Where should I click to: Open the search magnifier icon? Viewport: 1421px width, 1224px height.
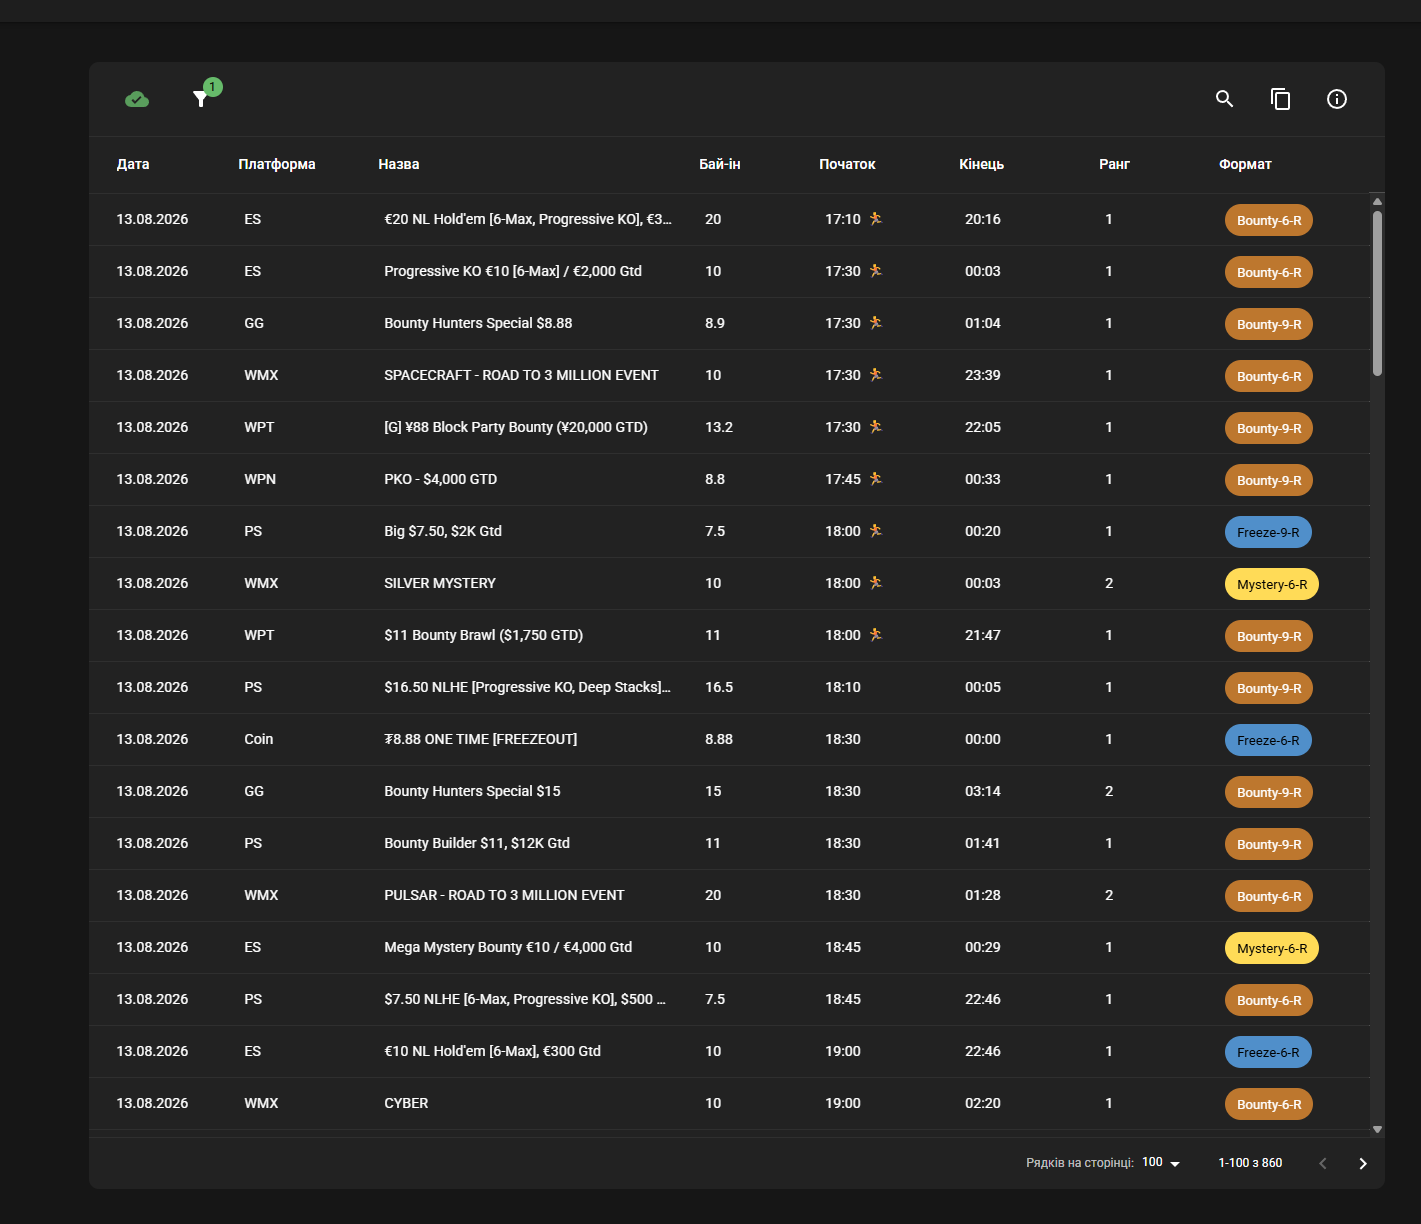(x=1224, y=99)
